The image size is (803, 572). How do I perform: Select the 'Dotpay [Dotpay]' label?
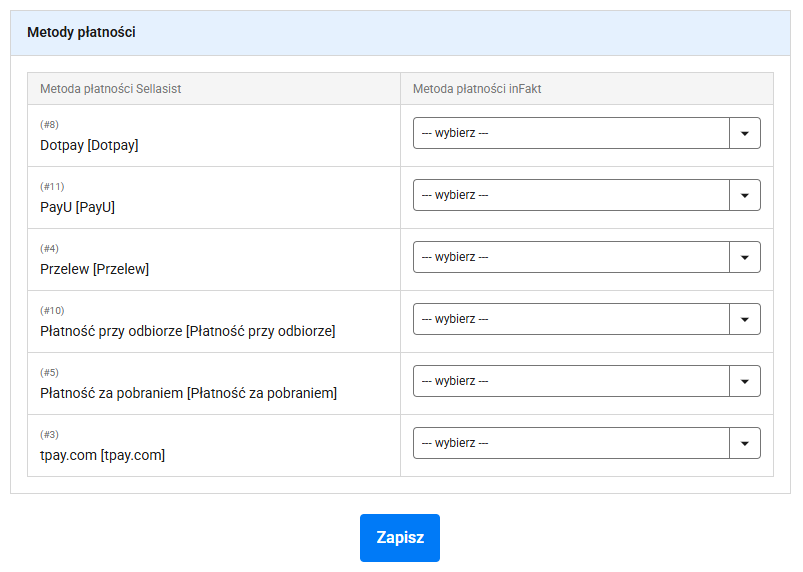pyautogui.click(x=89, y=145)
